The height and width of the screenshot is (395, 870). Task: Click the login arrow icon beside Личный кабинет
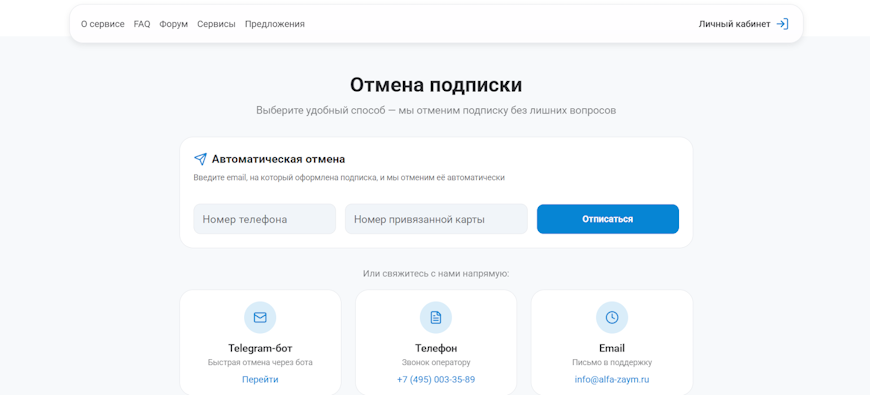click(x=782, y=24)
